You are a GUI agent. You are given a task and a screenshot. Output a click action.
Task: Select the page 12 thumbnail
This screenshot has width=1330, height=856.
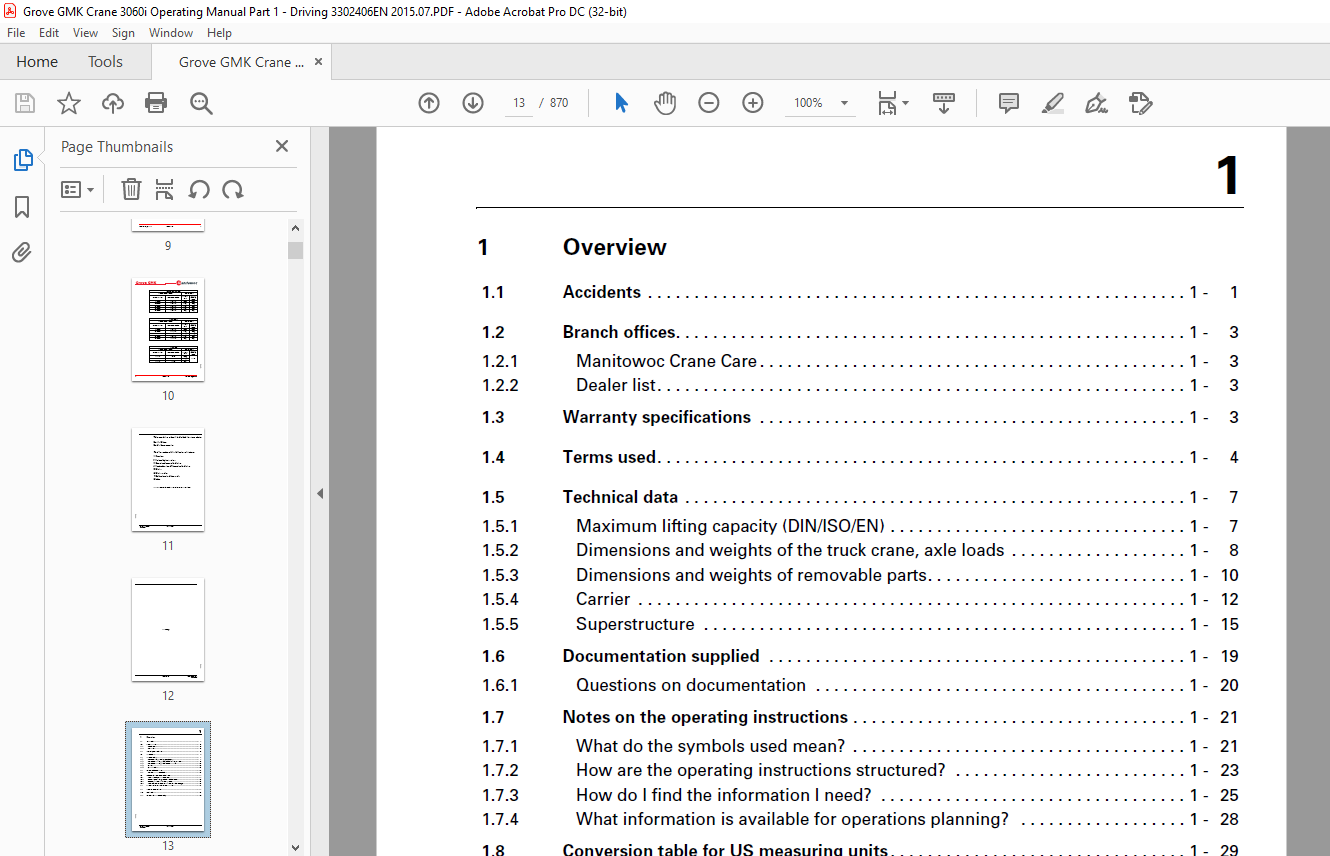(x=168, y=630)
